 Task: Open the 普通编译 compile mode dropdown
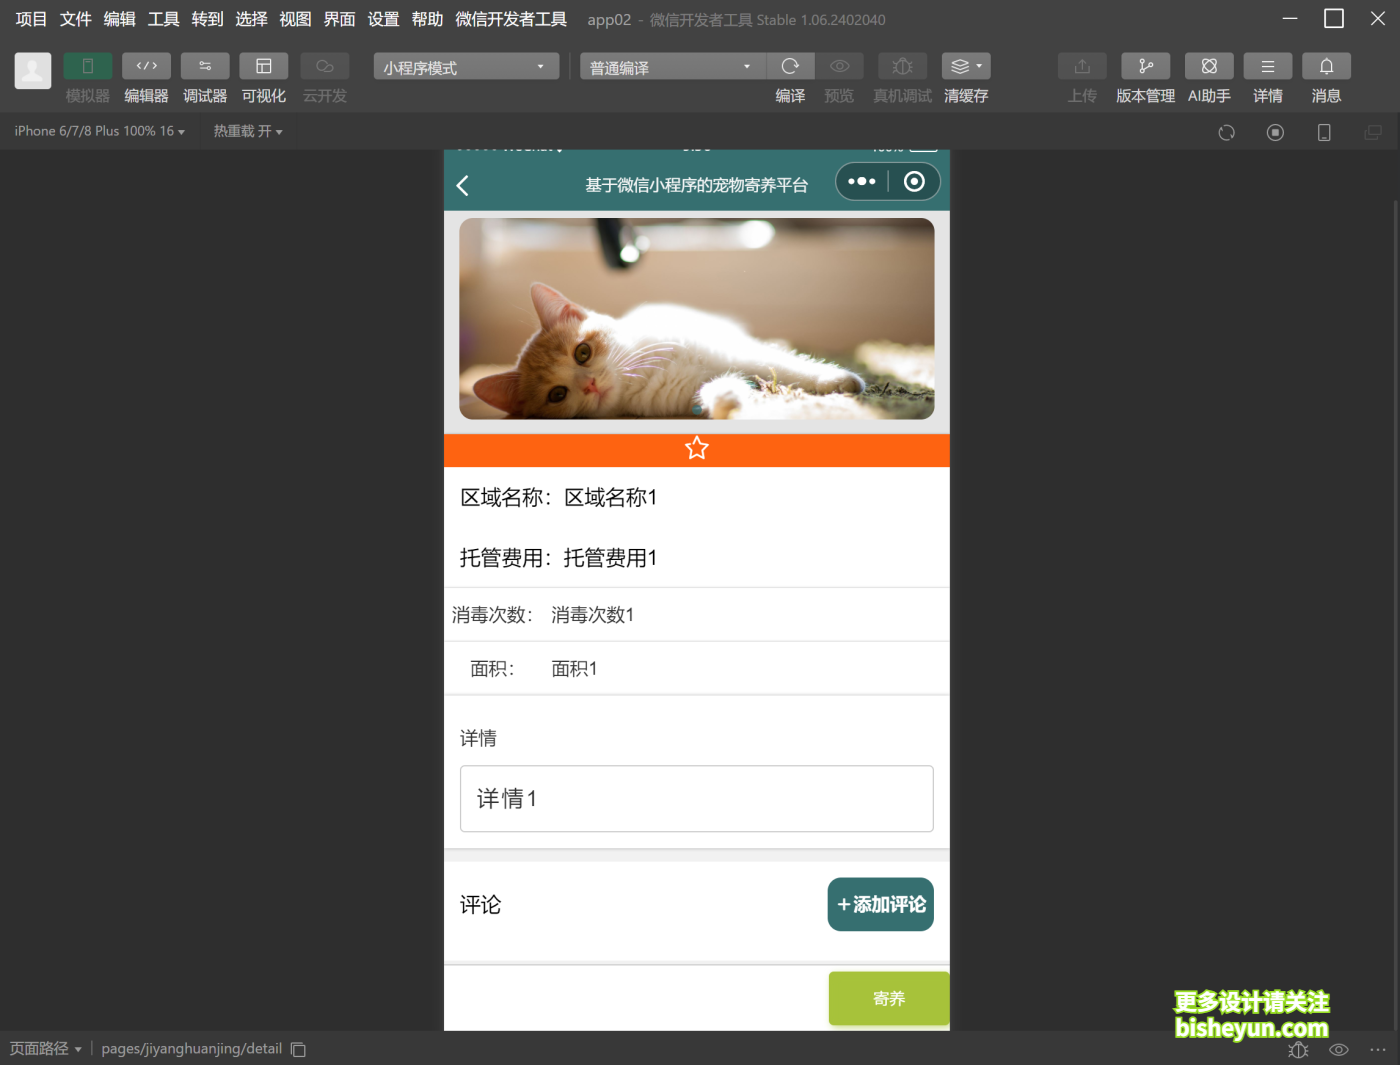[x=670, y=66]
